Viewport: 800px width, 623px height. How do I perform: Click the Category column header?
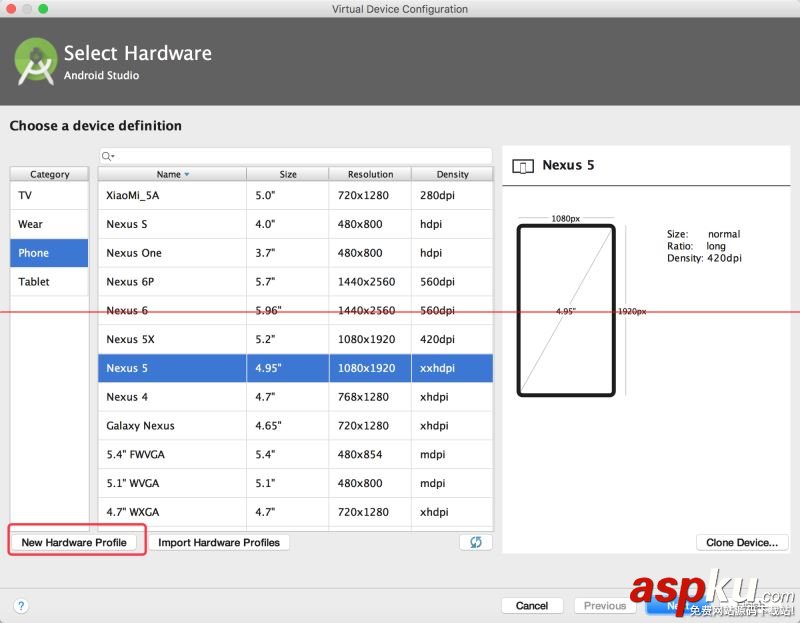(49, 174)
